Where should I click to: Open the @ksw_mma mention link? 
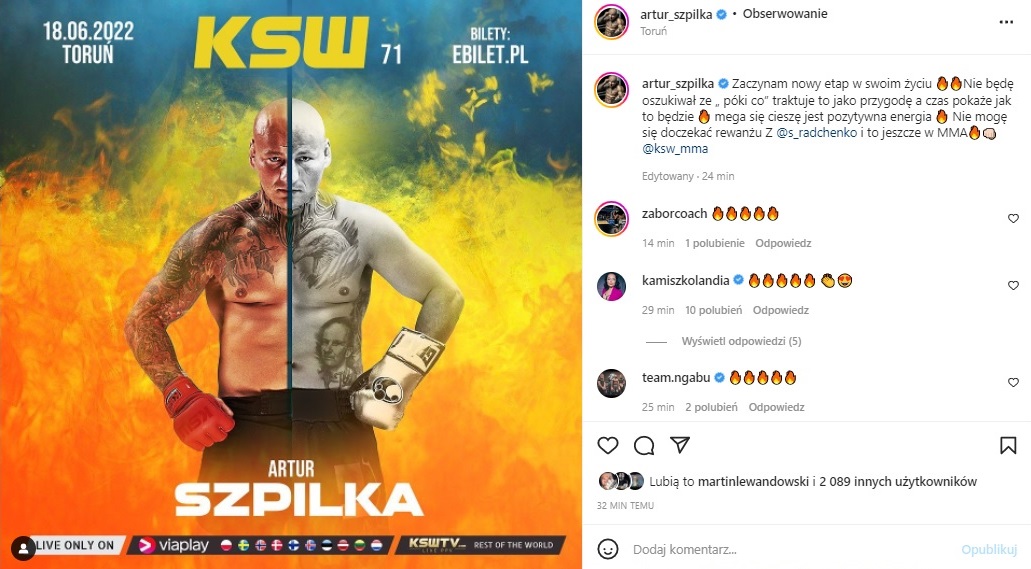[675, 149]
